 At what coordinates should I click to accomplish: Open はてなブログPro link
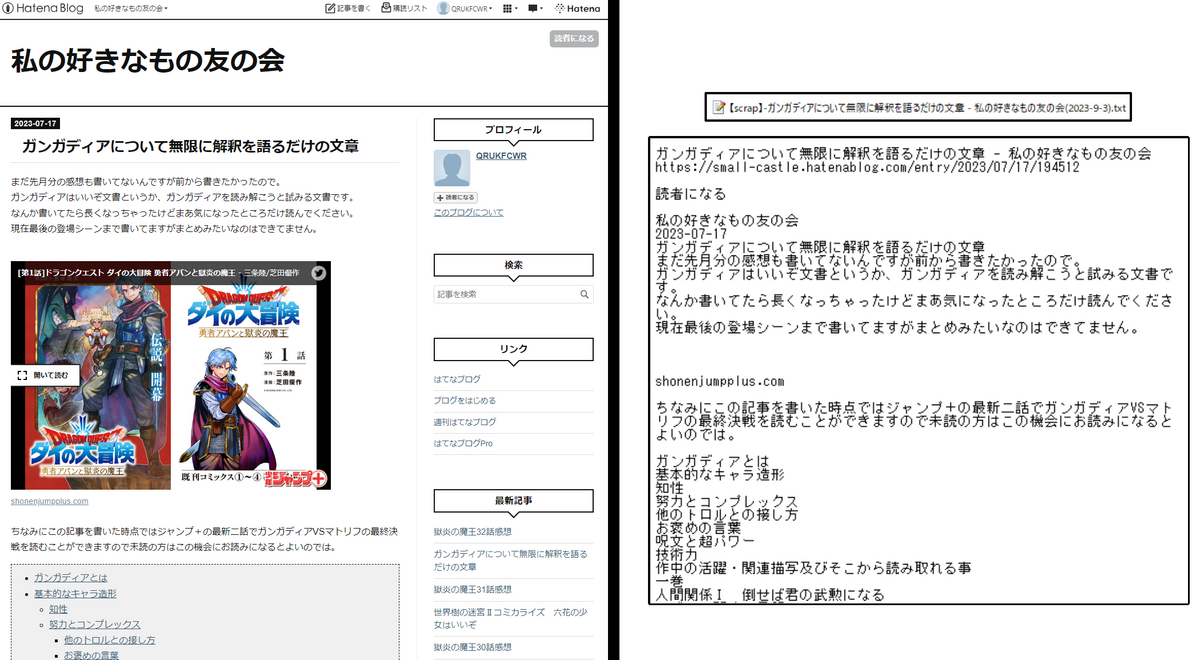[x=463, y=443]
